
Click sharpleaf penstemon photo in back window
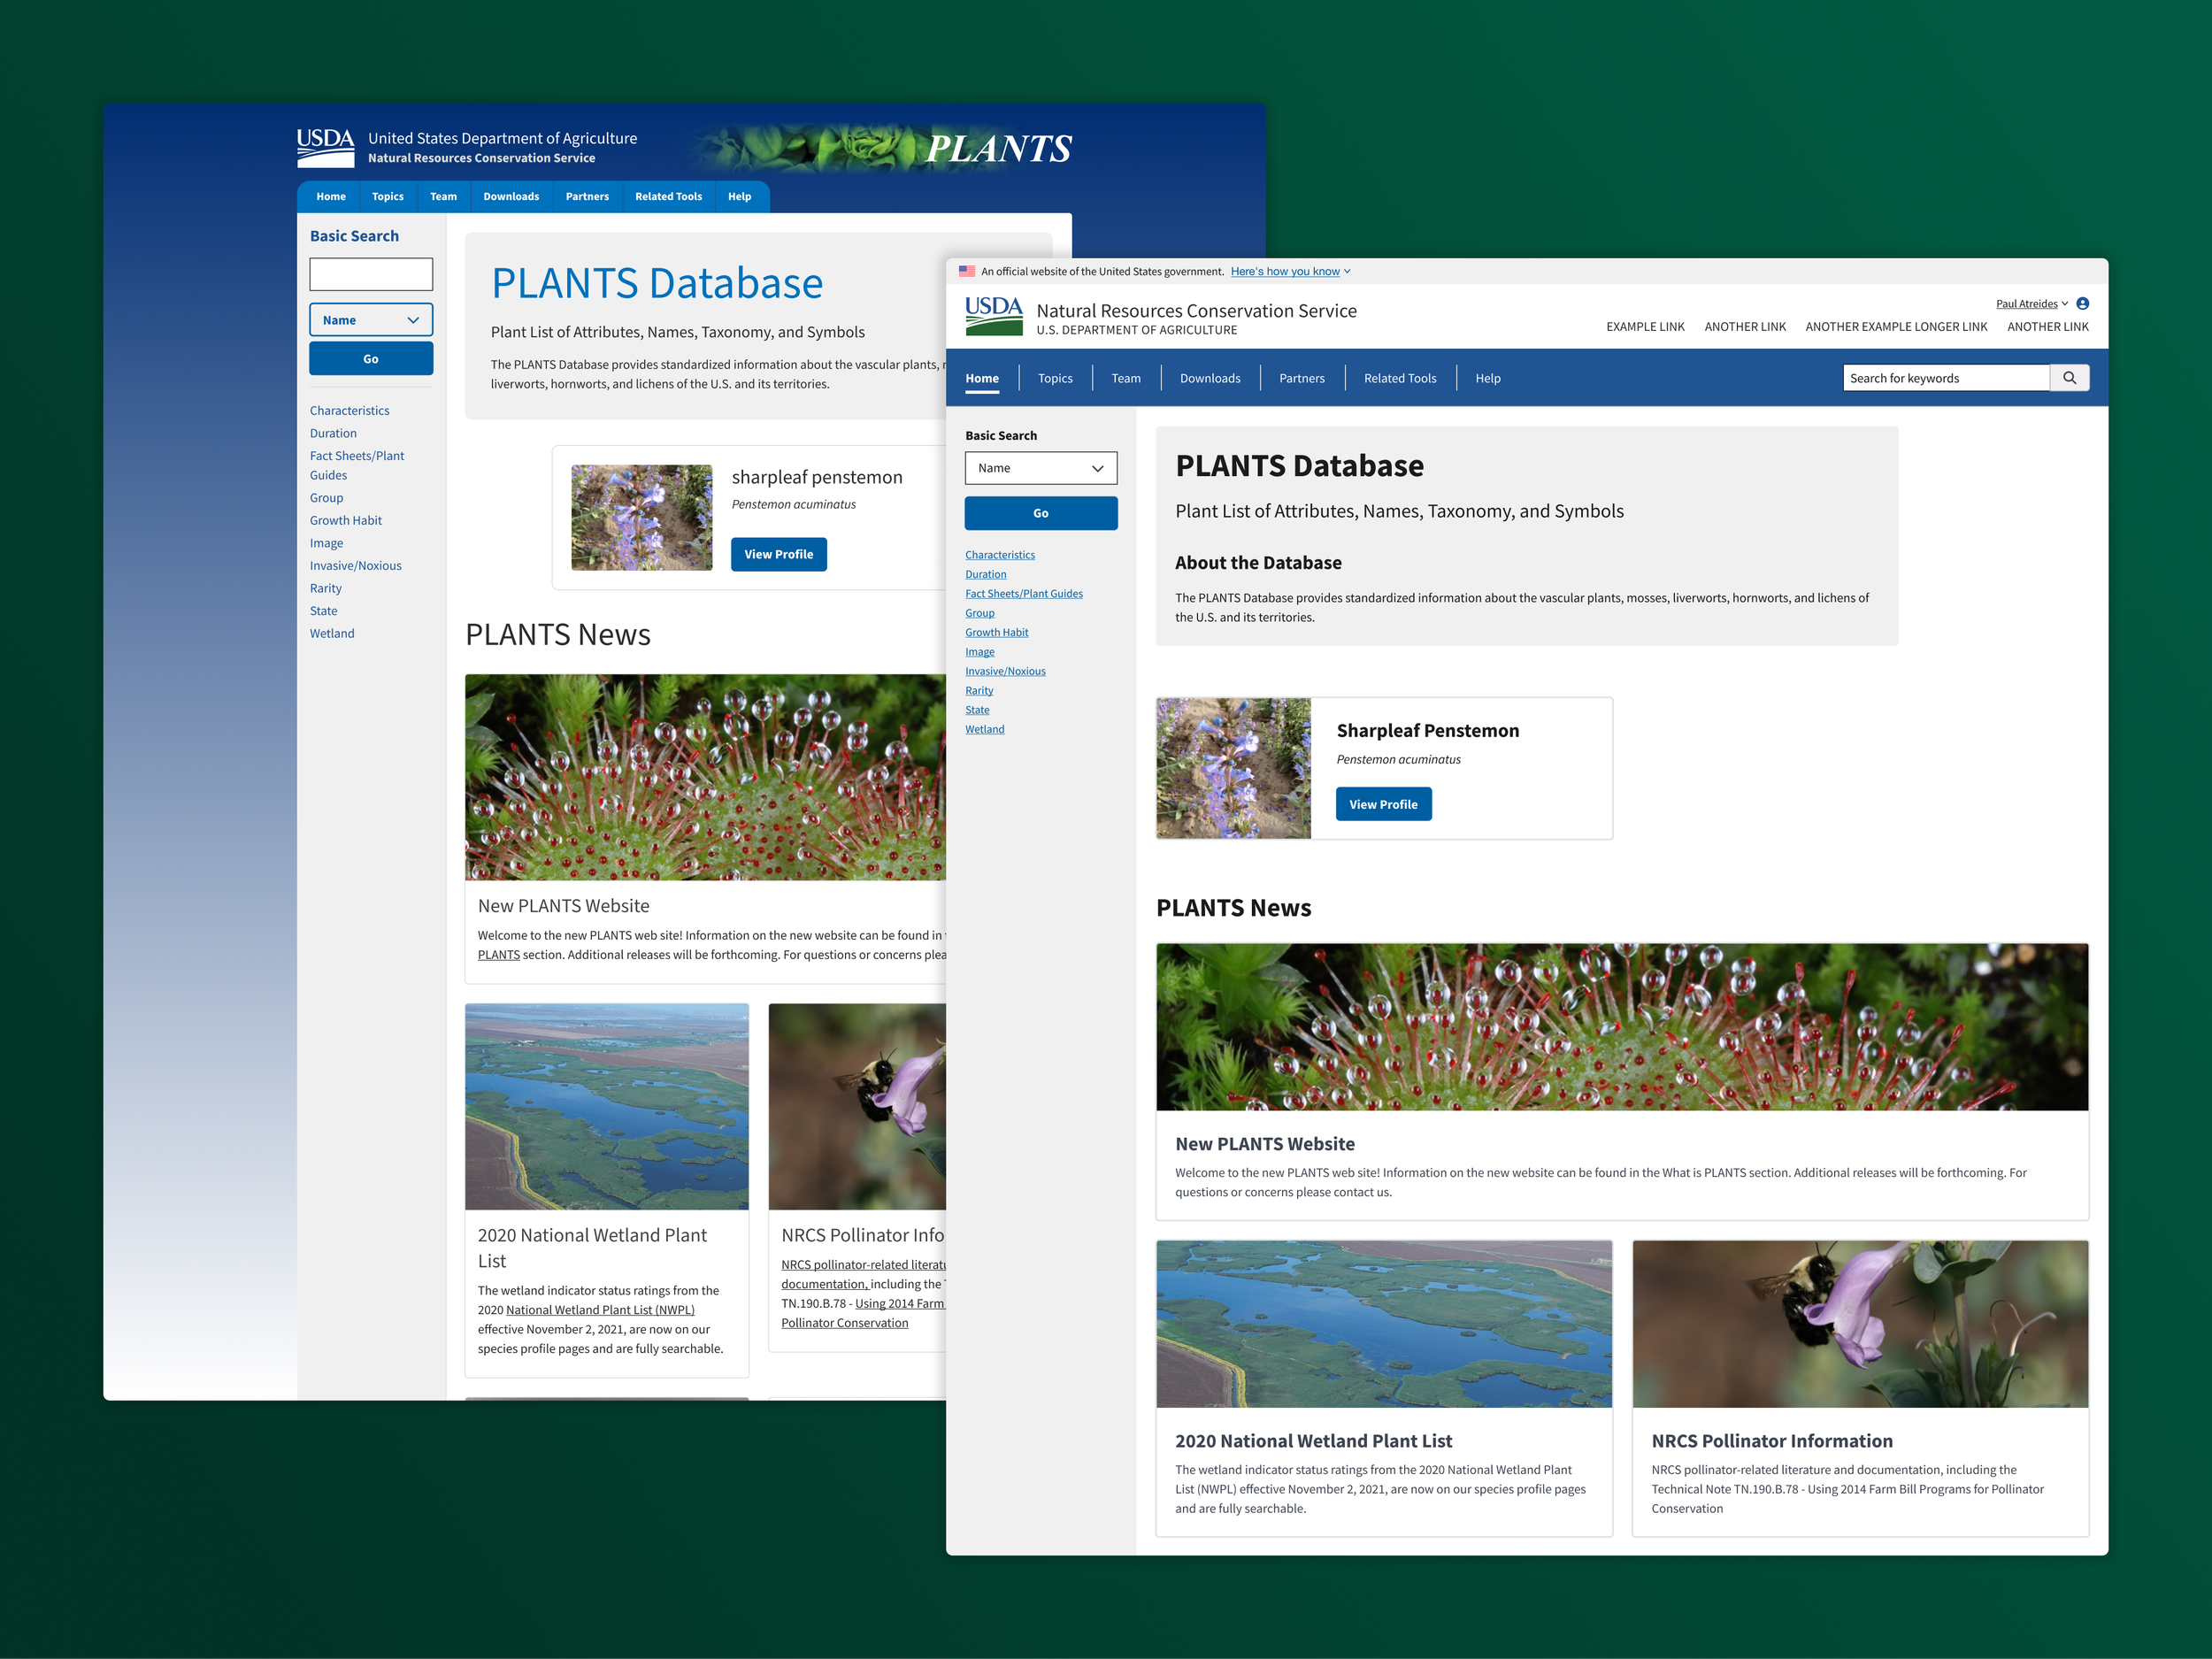click(642, 518)
